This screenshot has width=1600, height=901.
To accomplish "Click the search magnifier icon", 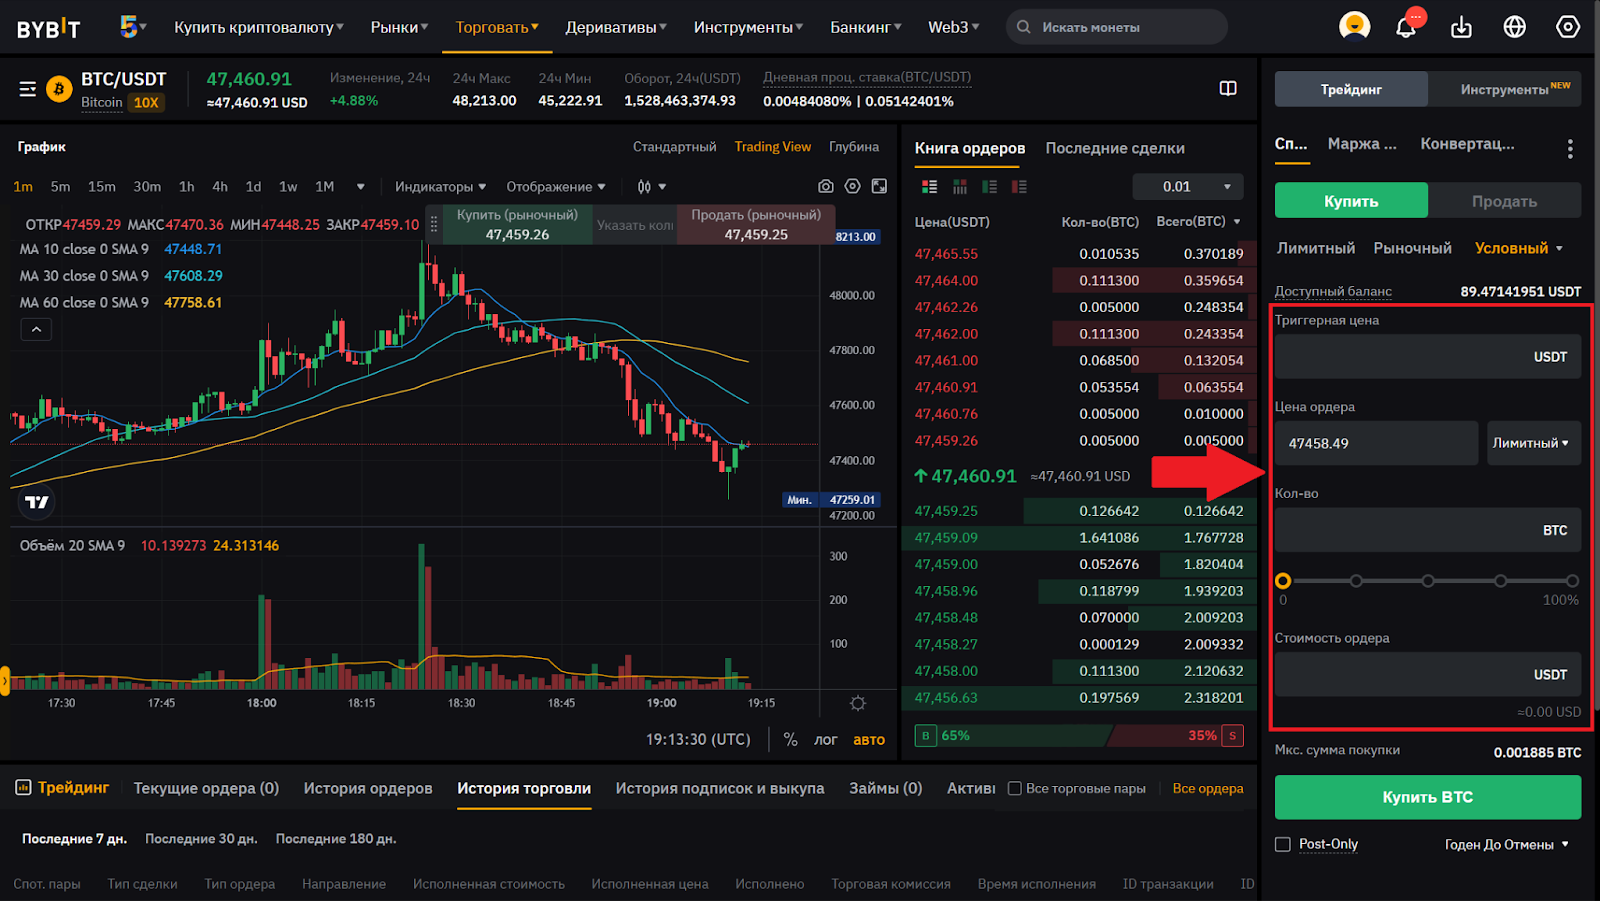I will point(1024,27).
